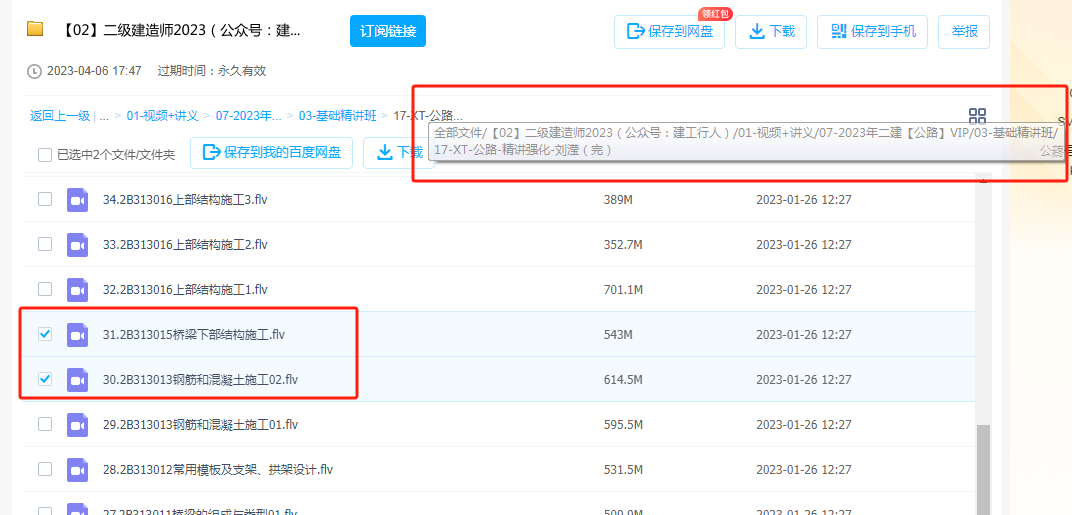Click the collapsed '...' breadcrumb item
Viewport: 1072px width, 515px height.
click(x=104, y=116)
